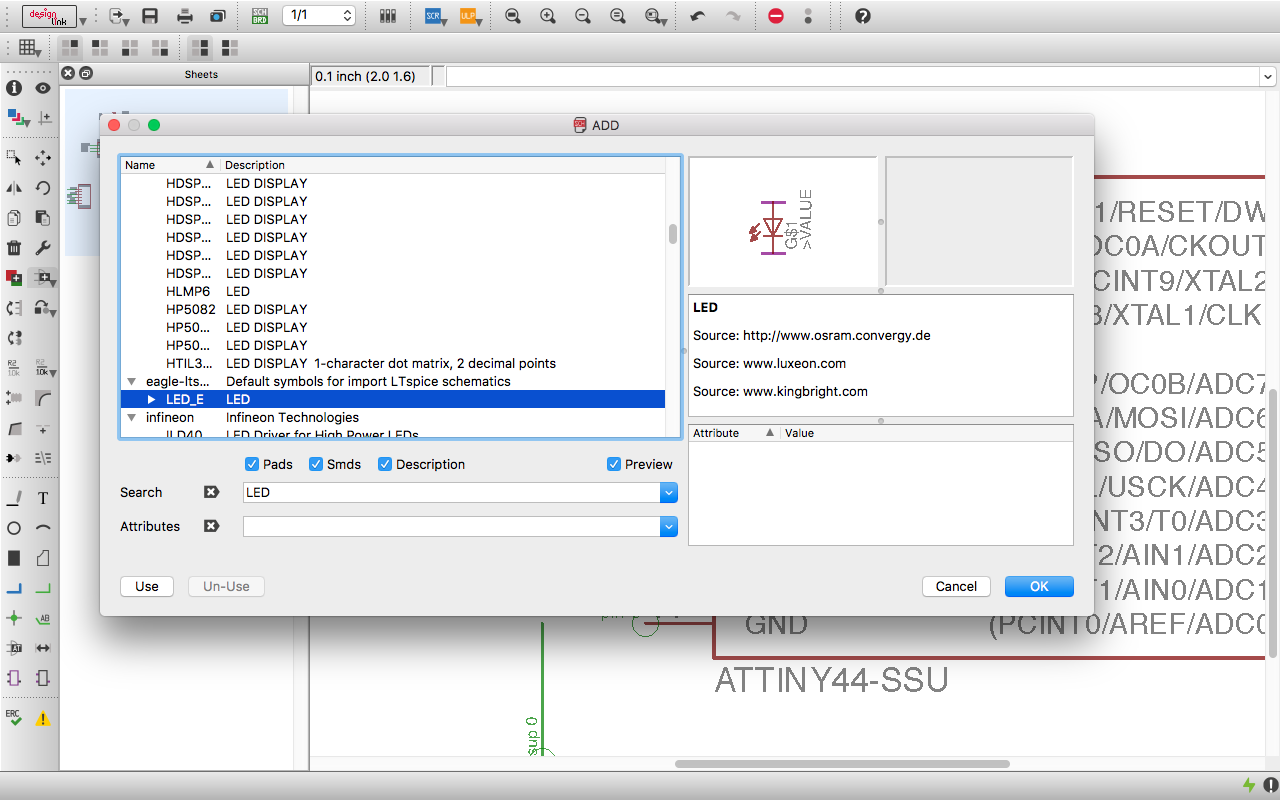Open the sheet selector 1/1 combo
Screen dimensions: 1280x800
pyautogui.click(x=320, y=16)
